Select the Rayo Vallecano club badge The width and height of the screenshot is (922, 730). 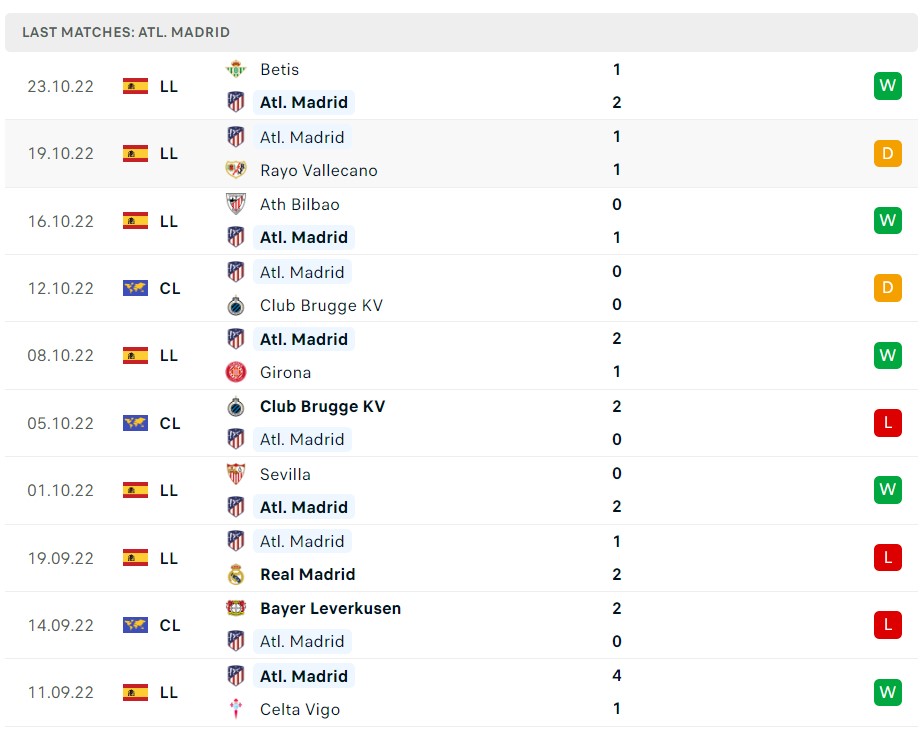click(236, 170)
